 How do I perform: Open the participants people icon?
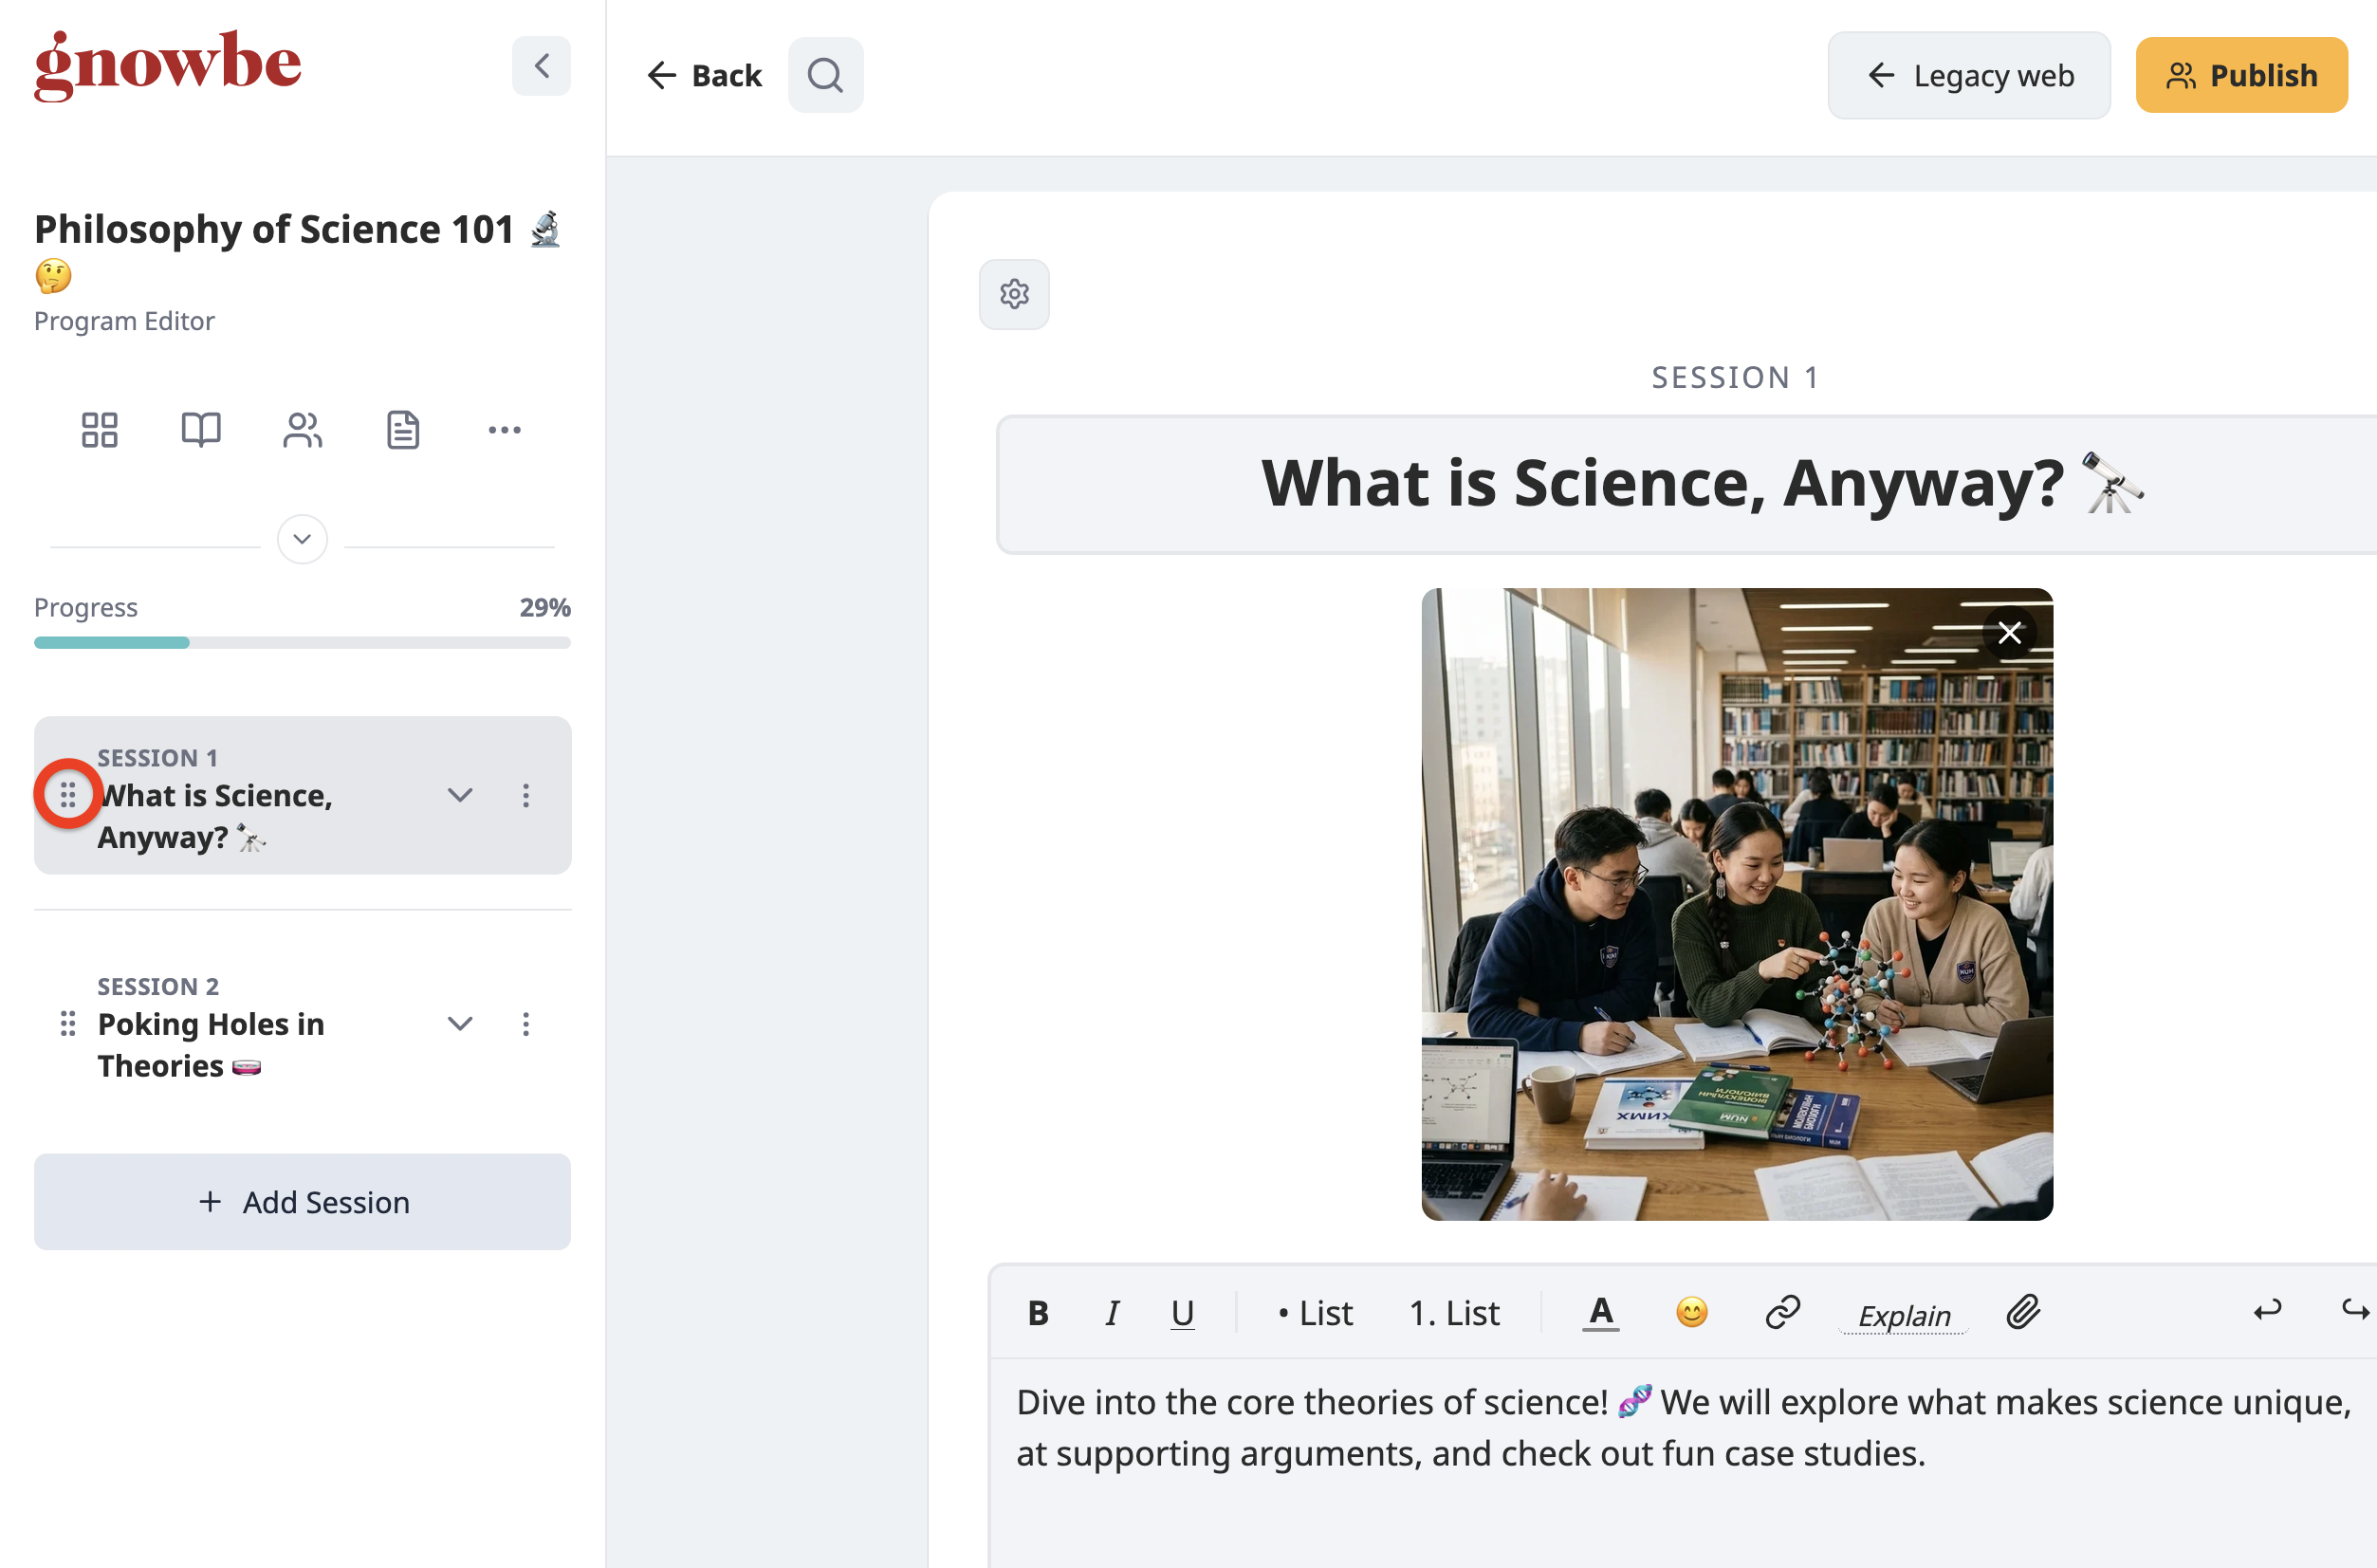(302, 430)
